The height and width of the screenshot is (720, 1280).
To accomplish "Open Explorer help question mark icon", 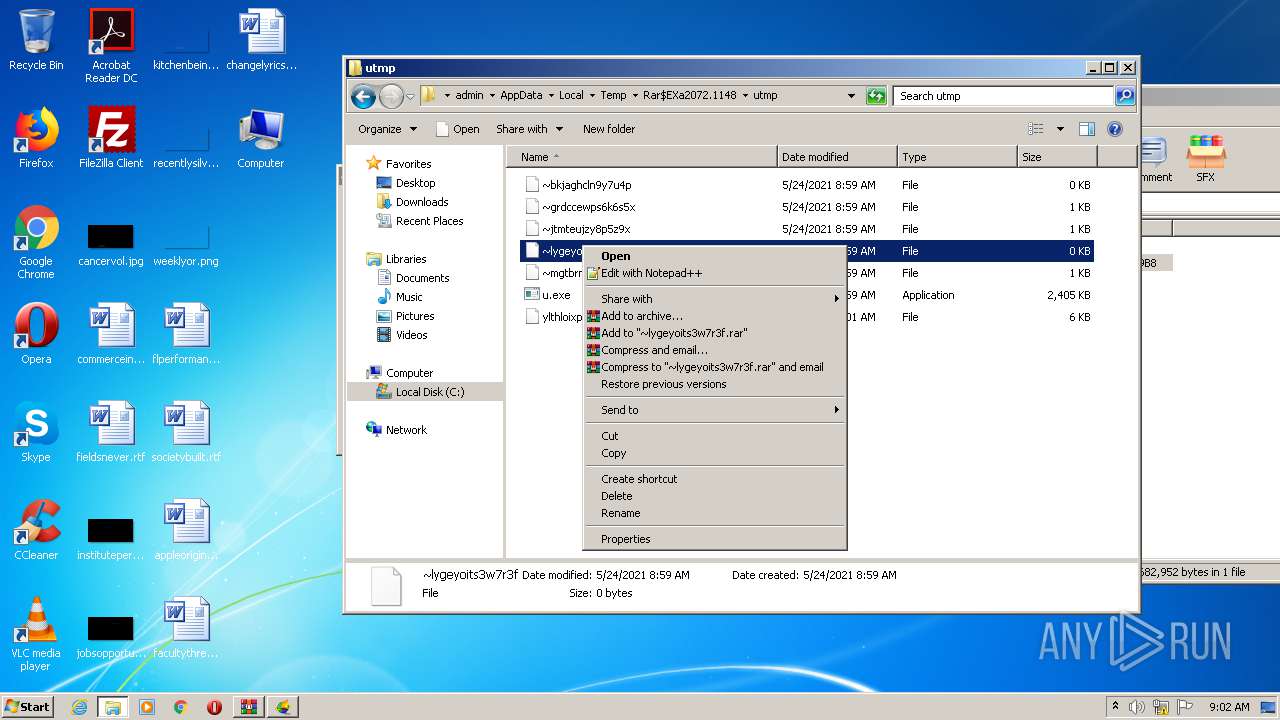I will coord(1115,129).
